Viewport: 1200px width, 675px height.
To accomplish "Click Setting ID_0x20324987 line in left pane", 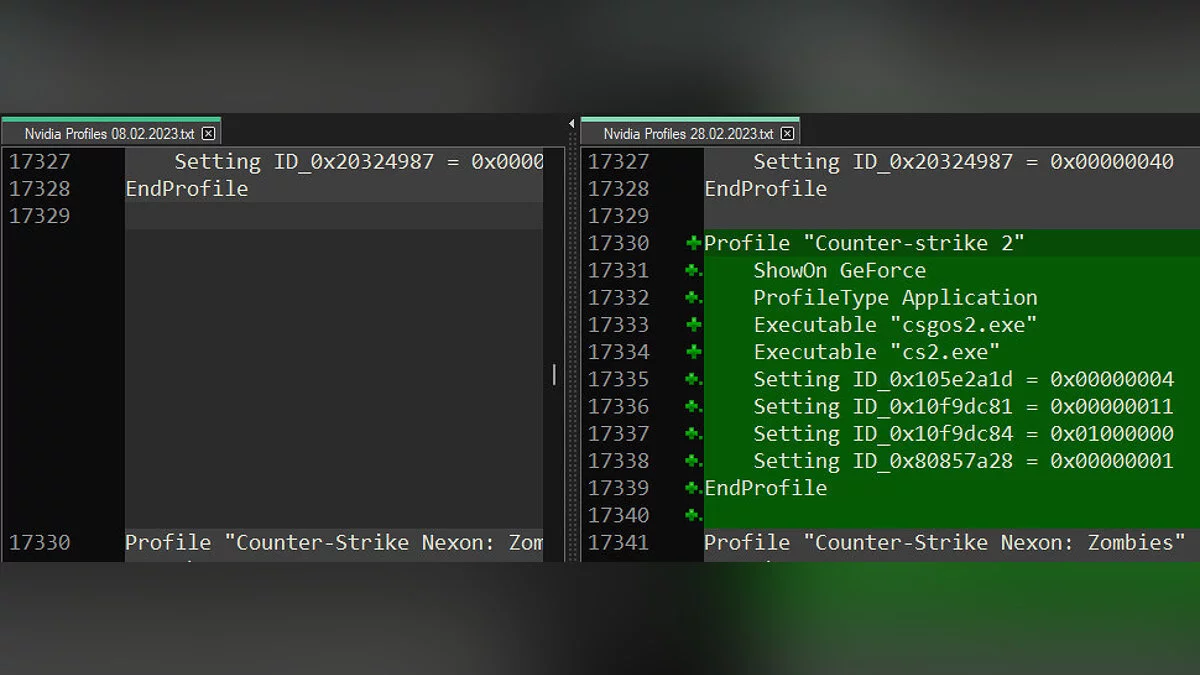I will [359, 161].
